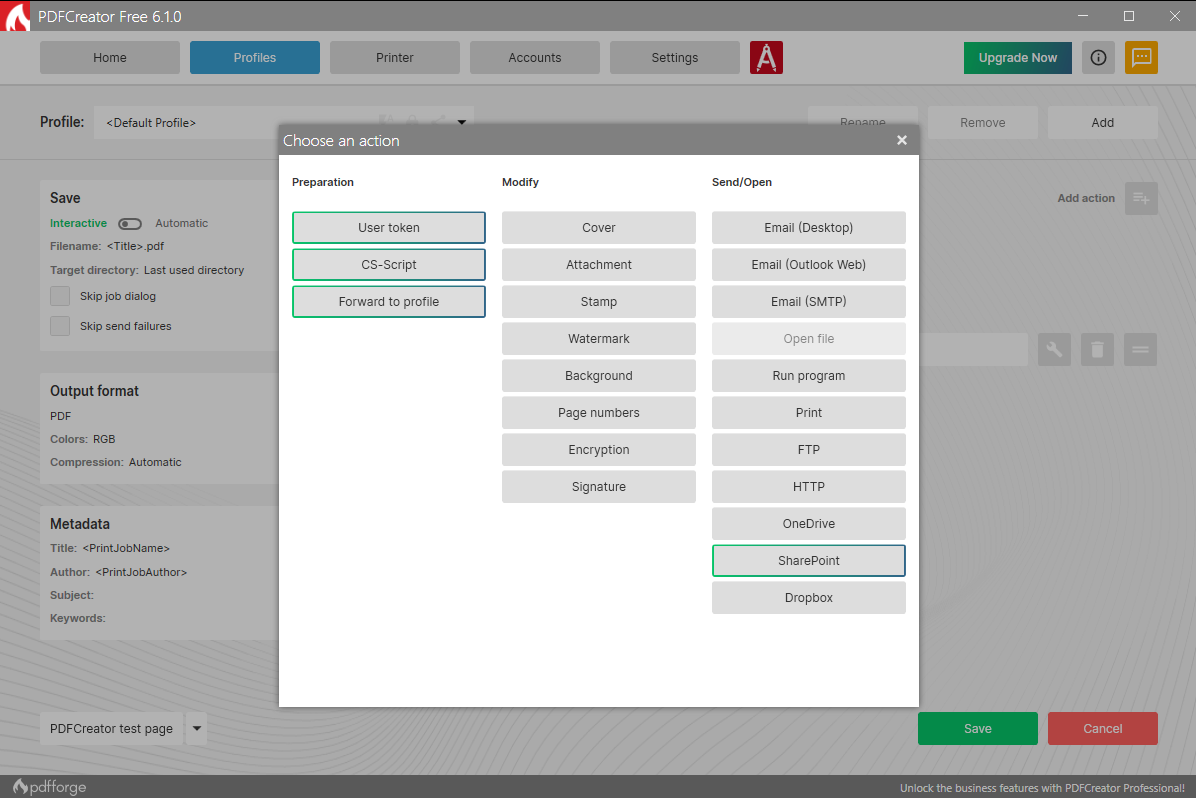
Task: Choose the CS-Script action
Action: (389, 265)
